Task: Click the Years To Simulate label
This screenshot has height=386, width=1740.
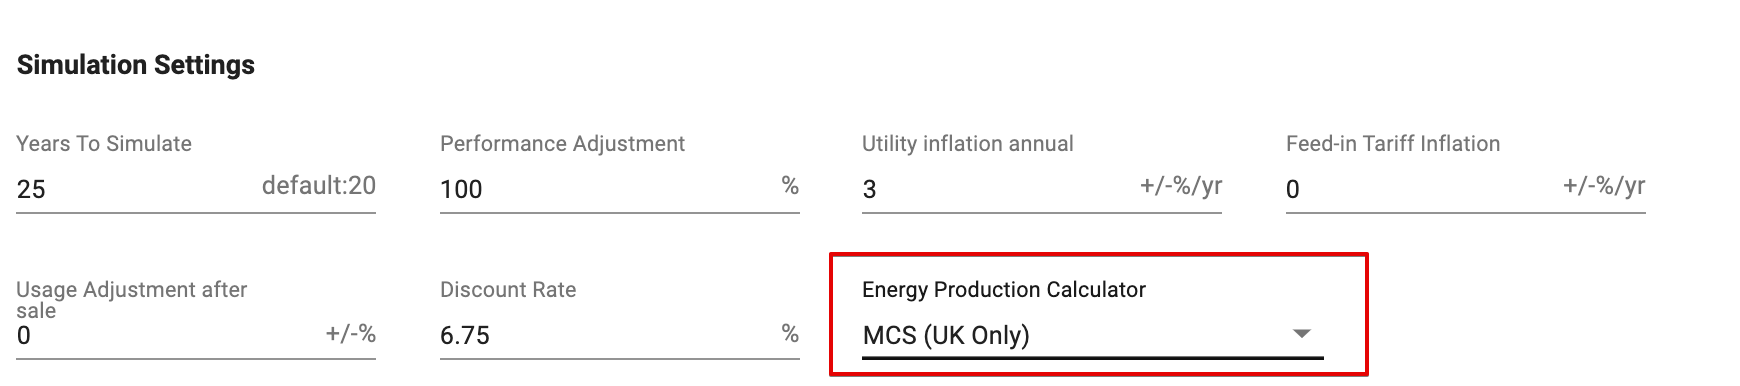Action: coord(104,144)
